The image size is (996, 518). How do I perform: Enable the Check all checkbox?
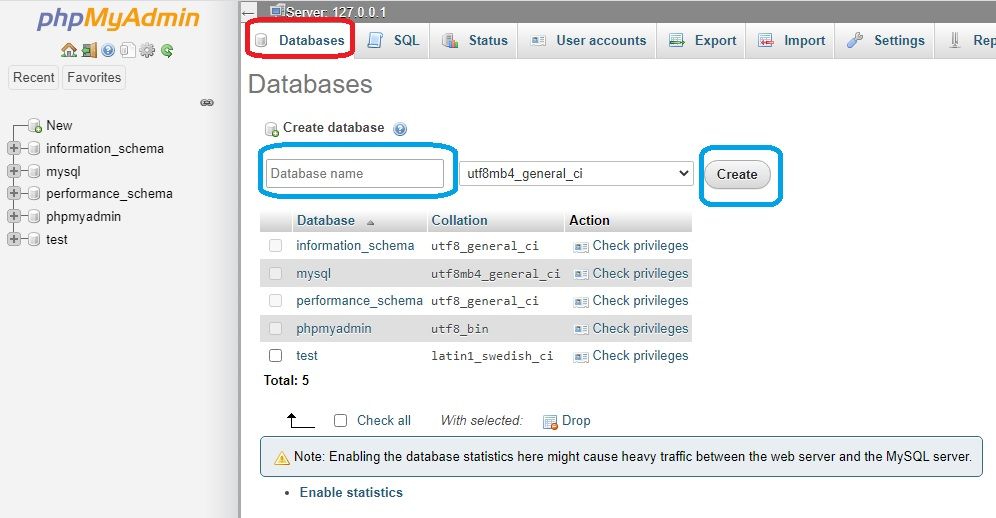(340, 421)
